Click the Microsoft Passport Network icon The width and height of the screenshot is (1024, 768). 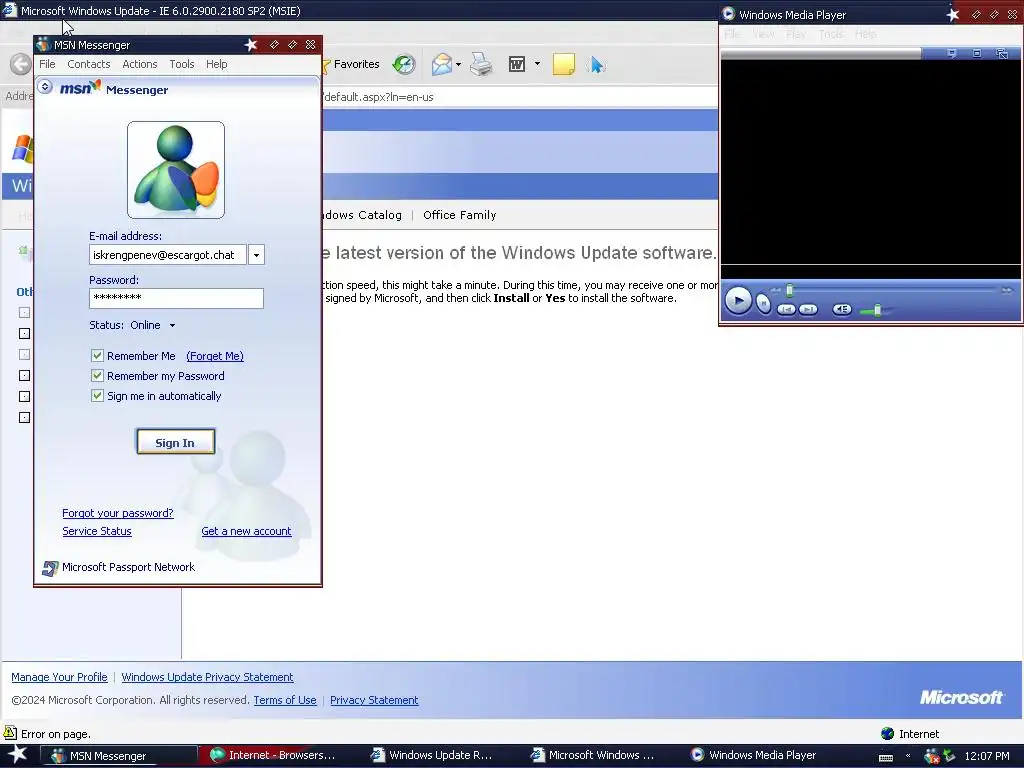coord(50,568)
